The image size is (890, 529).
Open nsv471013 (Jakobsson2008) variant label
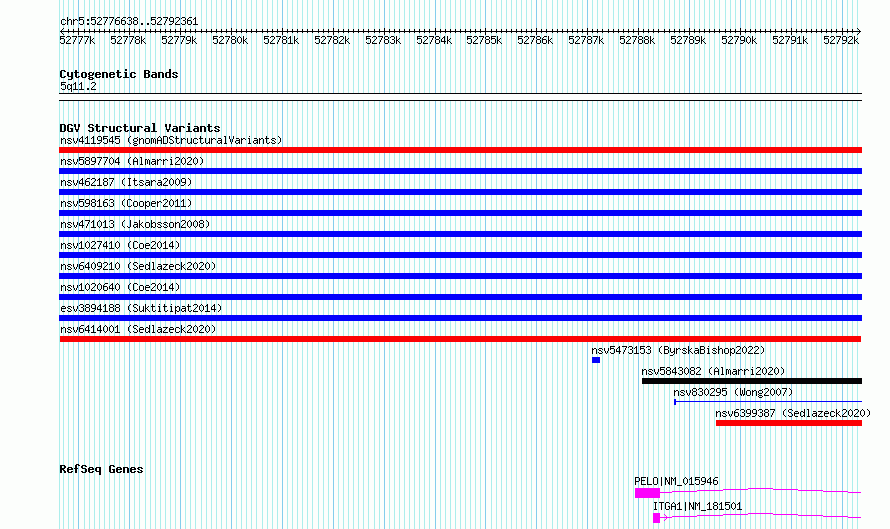(x=135, y=224)
